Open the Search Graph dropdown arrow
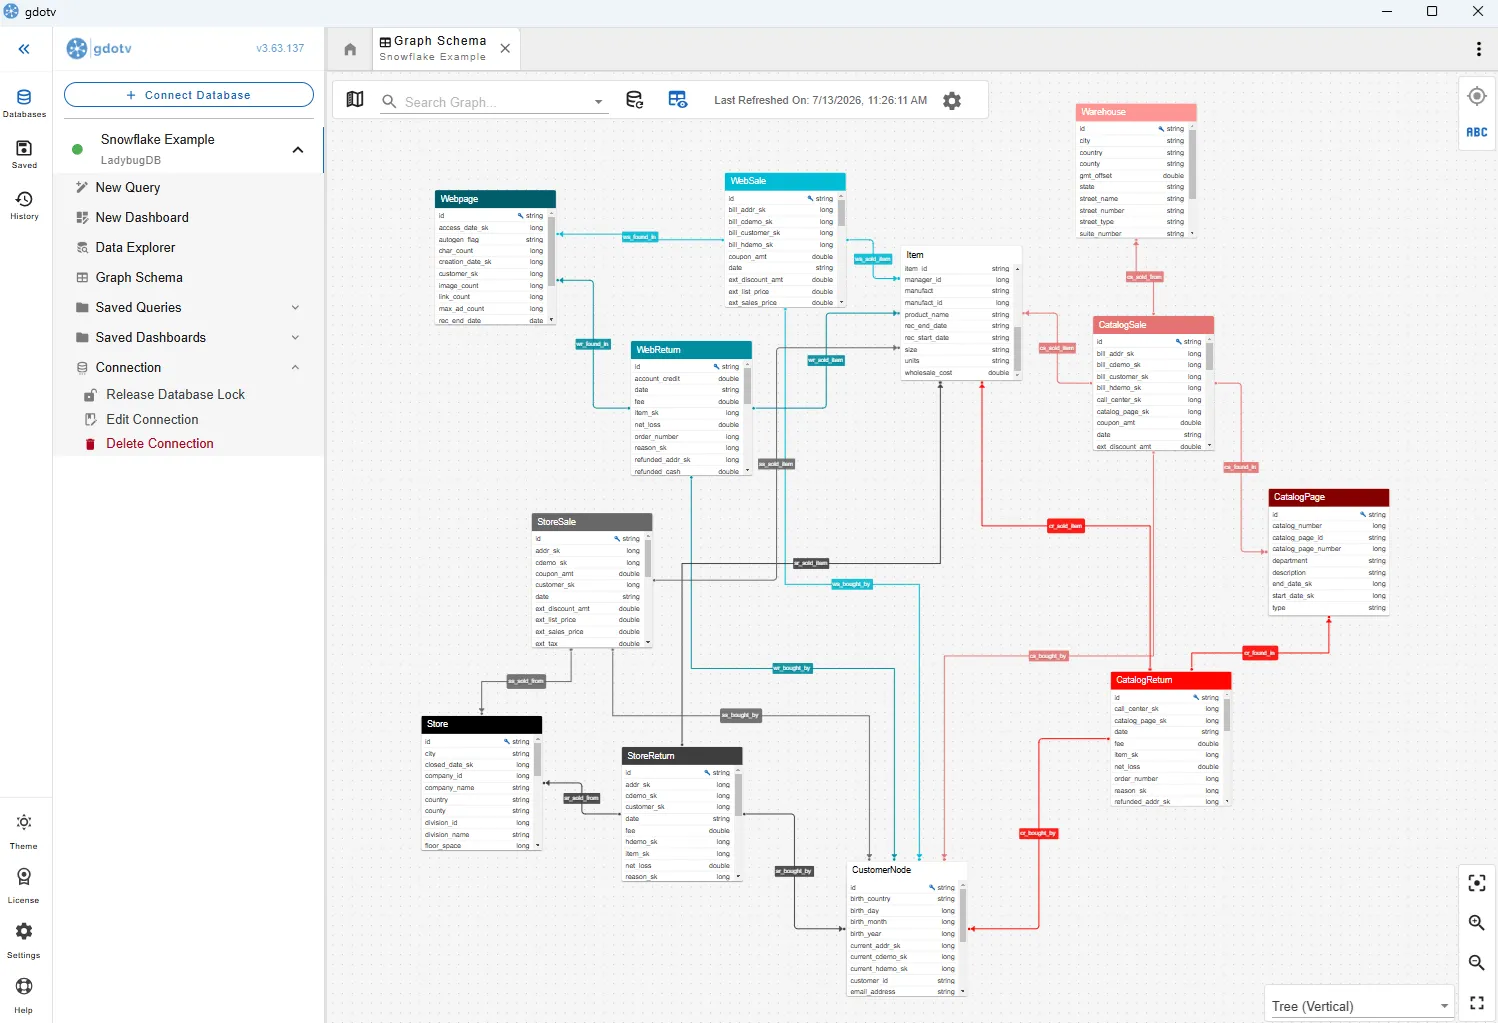Viewport: 1498px width, 1023px height. 598,102
